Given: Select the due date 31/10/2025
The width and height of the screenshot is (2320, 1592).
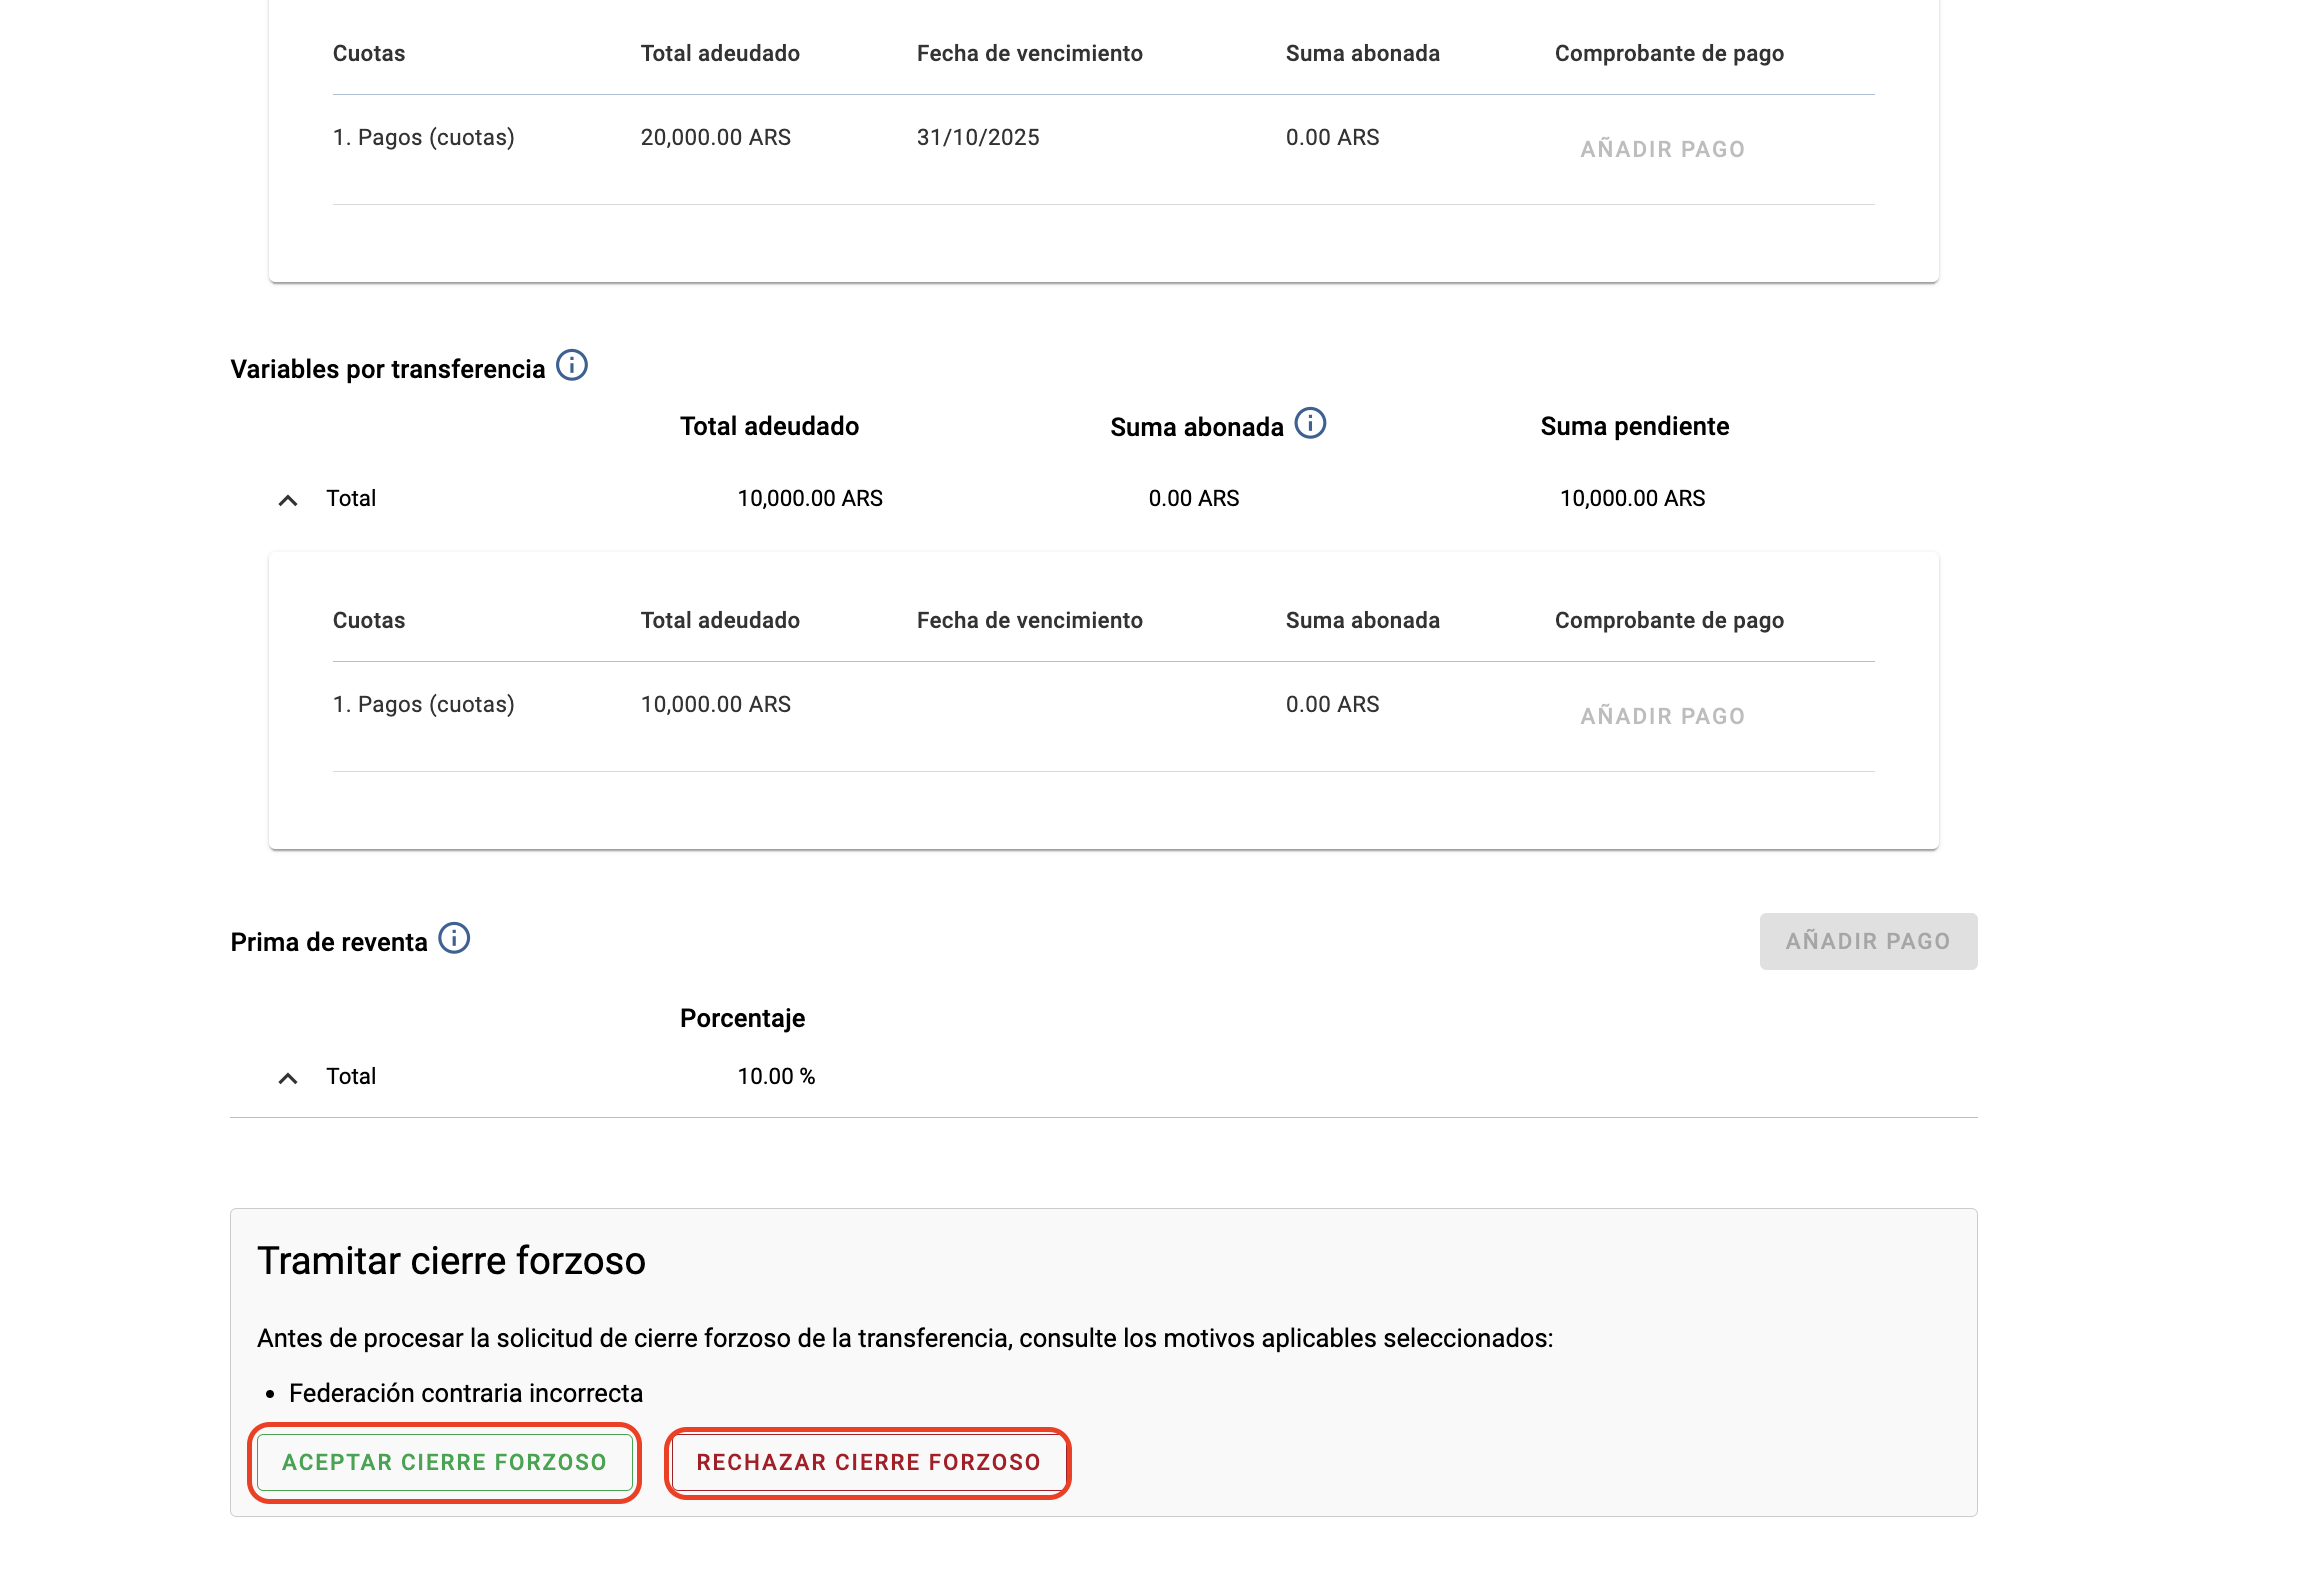Looking at the screenshot, I should point(978,137).
